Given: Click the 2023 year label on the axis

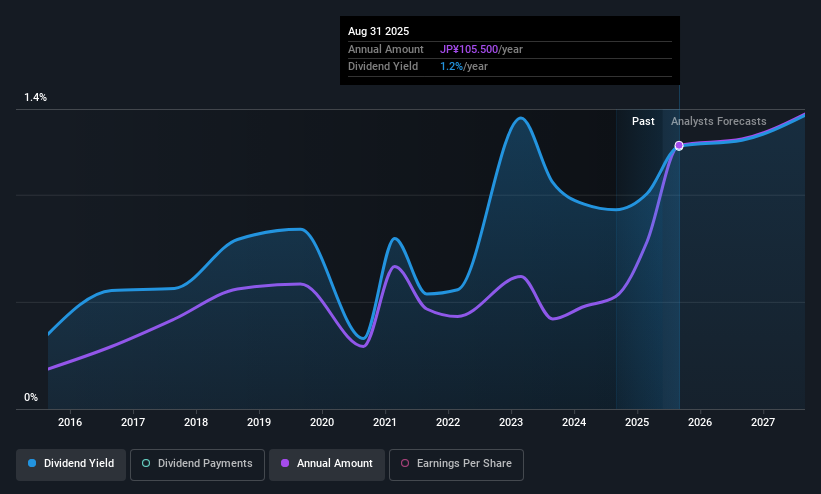Looking at the screenshot, I should point(511,422).
